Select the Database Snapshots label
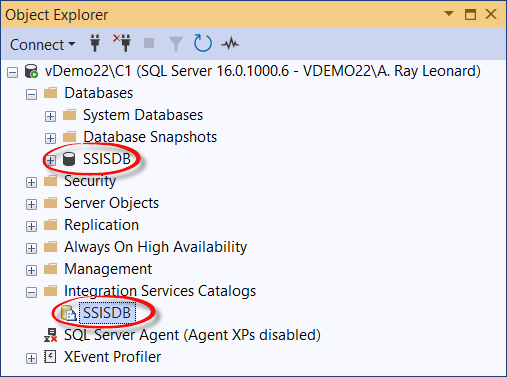This screenshot has height=377, width=507. 150,137
